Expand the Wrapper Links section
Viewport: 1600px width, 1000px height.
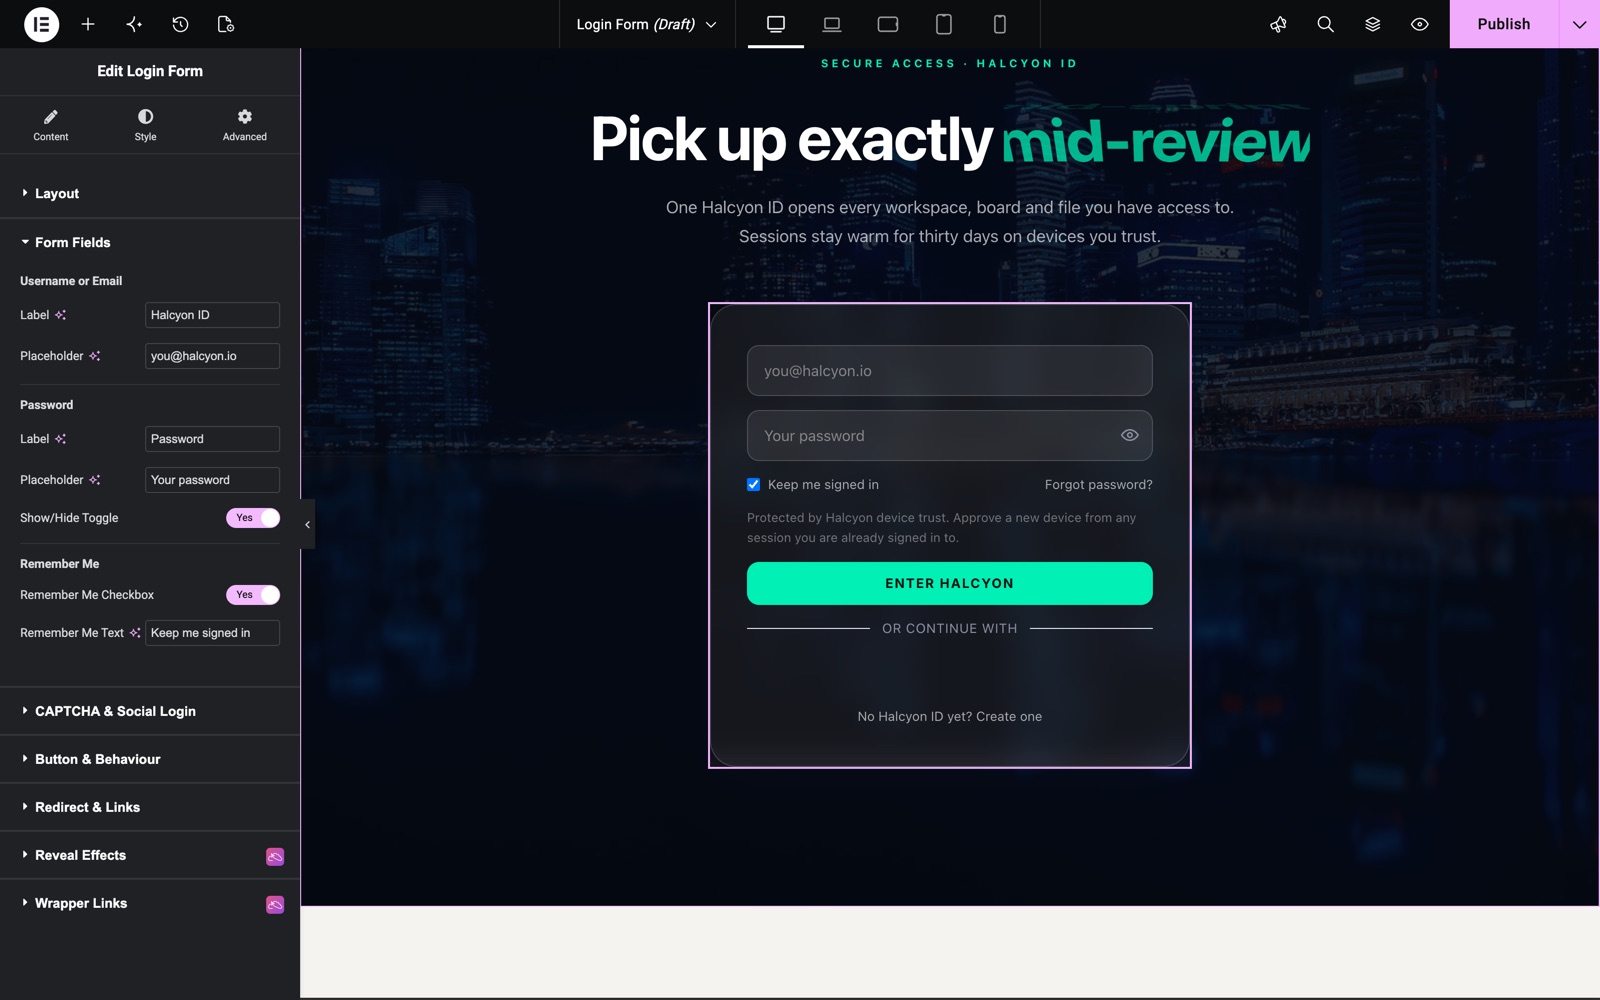click(x=150, y=903)
